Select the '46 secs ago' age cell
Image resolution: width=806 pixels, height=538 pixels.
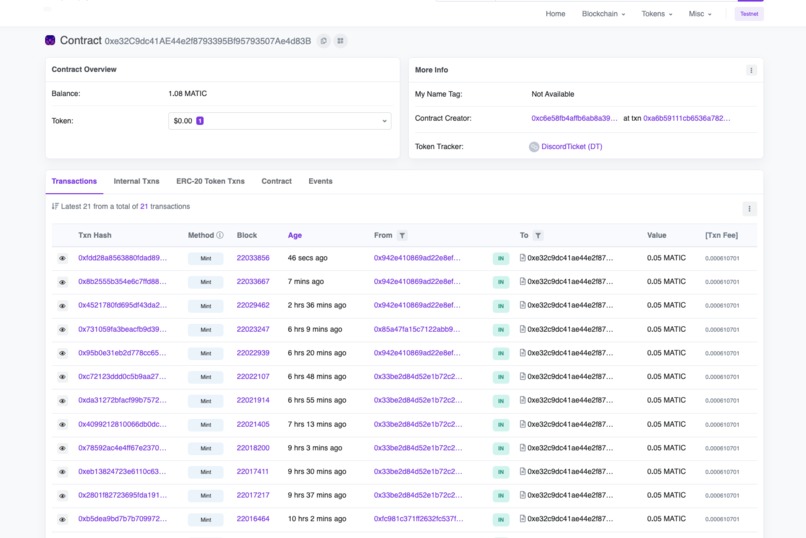tap(307, 257)
